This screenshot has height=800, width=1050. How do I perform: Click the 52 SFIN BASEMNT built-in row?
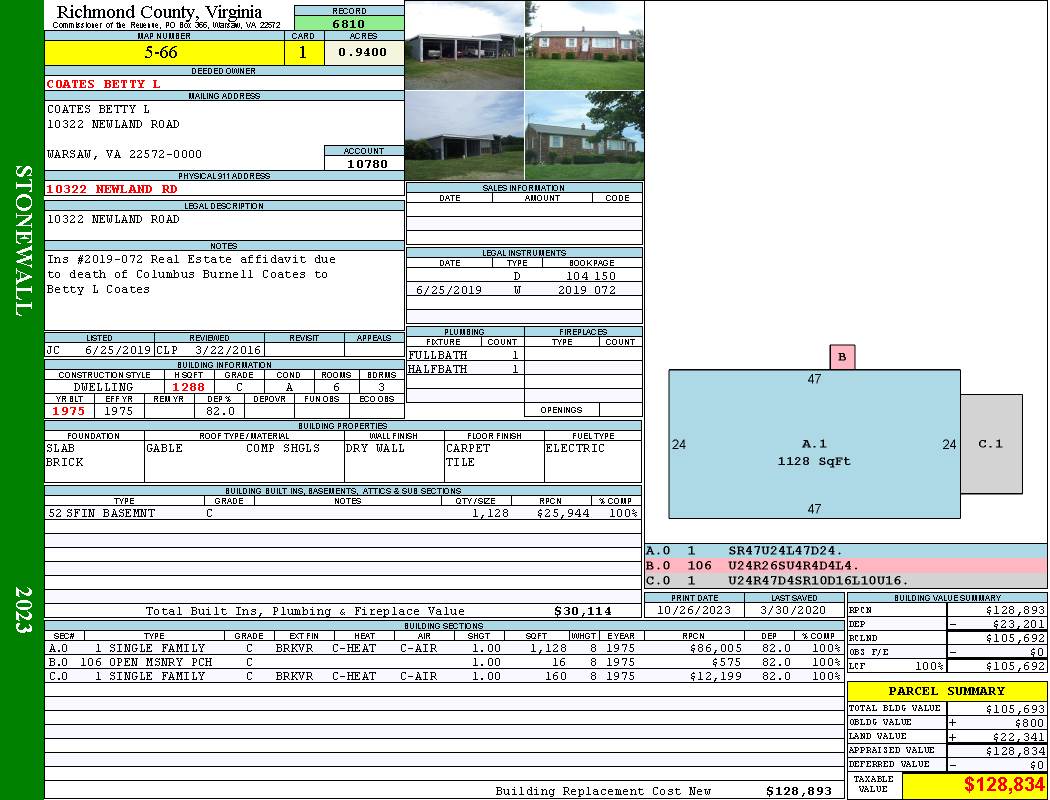click(x=343, y=513)
